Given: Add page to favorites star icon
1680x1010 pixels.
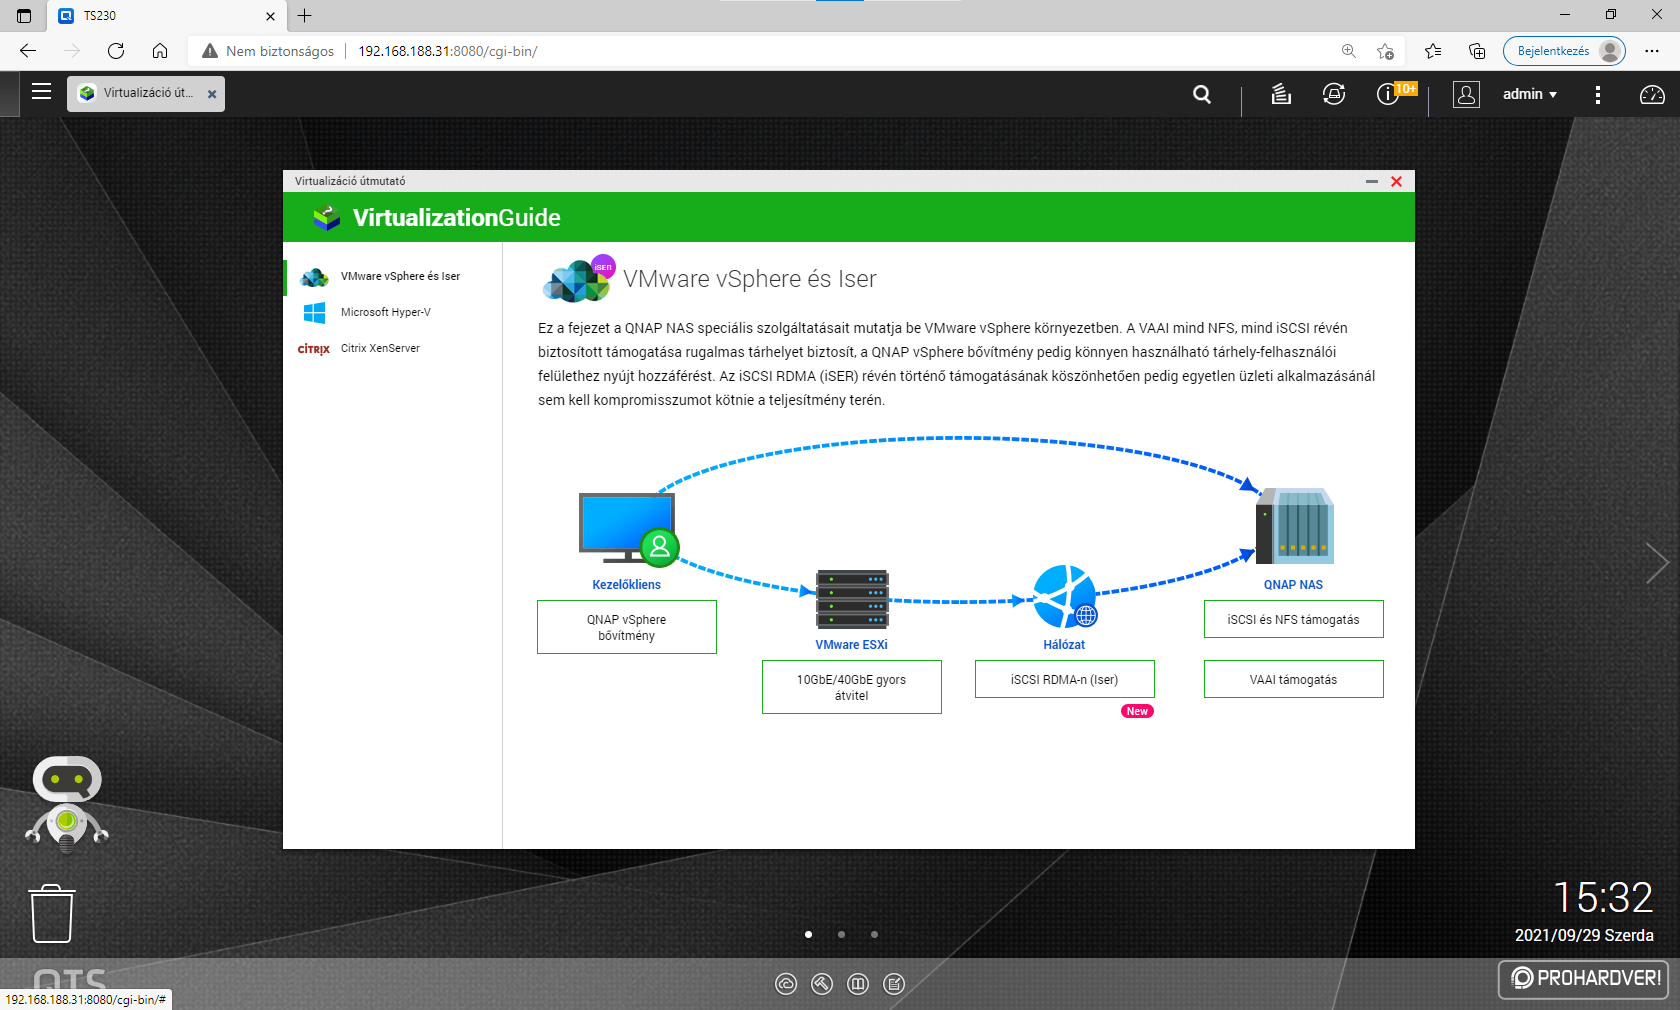Looking at the screenshot, I should click(1385, 51).
